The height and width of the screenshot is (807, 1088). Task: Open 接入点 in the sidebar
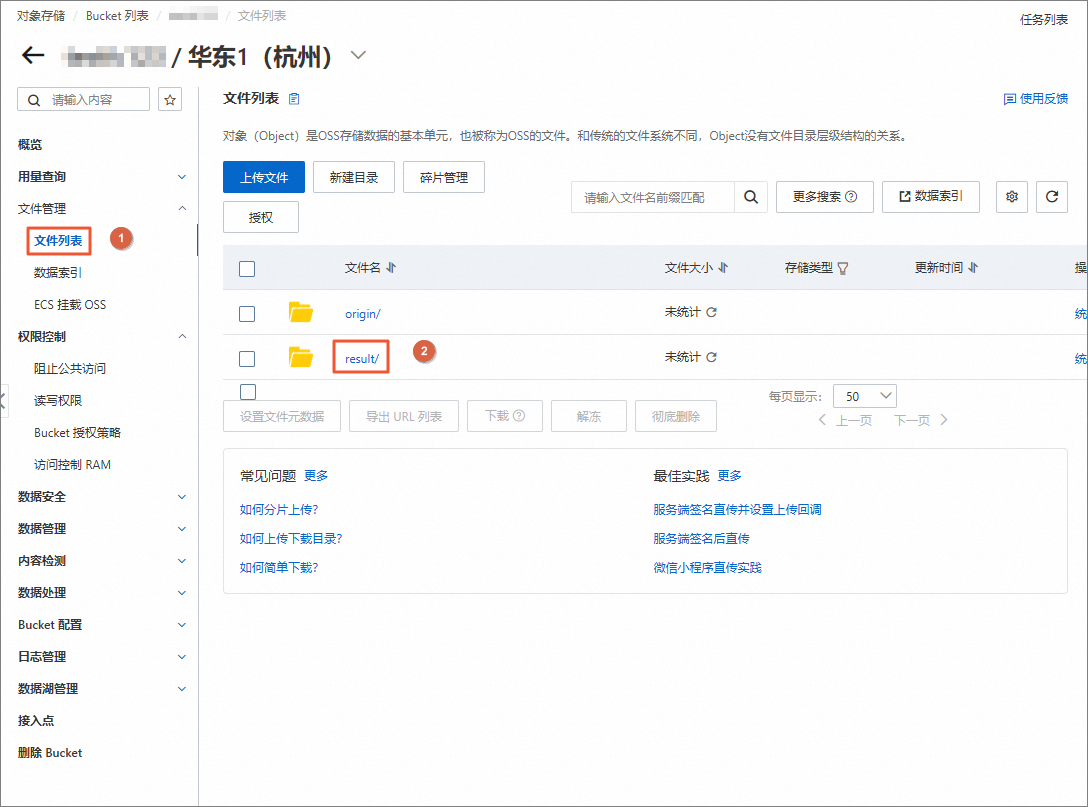(36, 720)
